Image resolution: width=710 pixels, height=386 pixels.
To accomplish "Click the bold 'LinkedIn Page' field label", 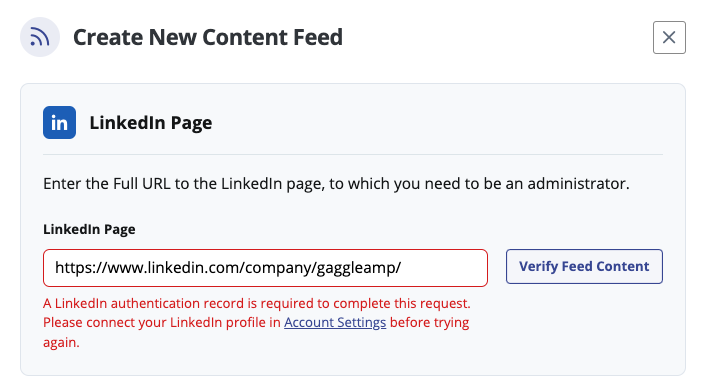I will tap(89, 229).
